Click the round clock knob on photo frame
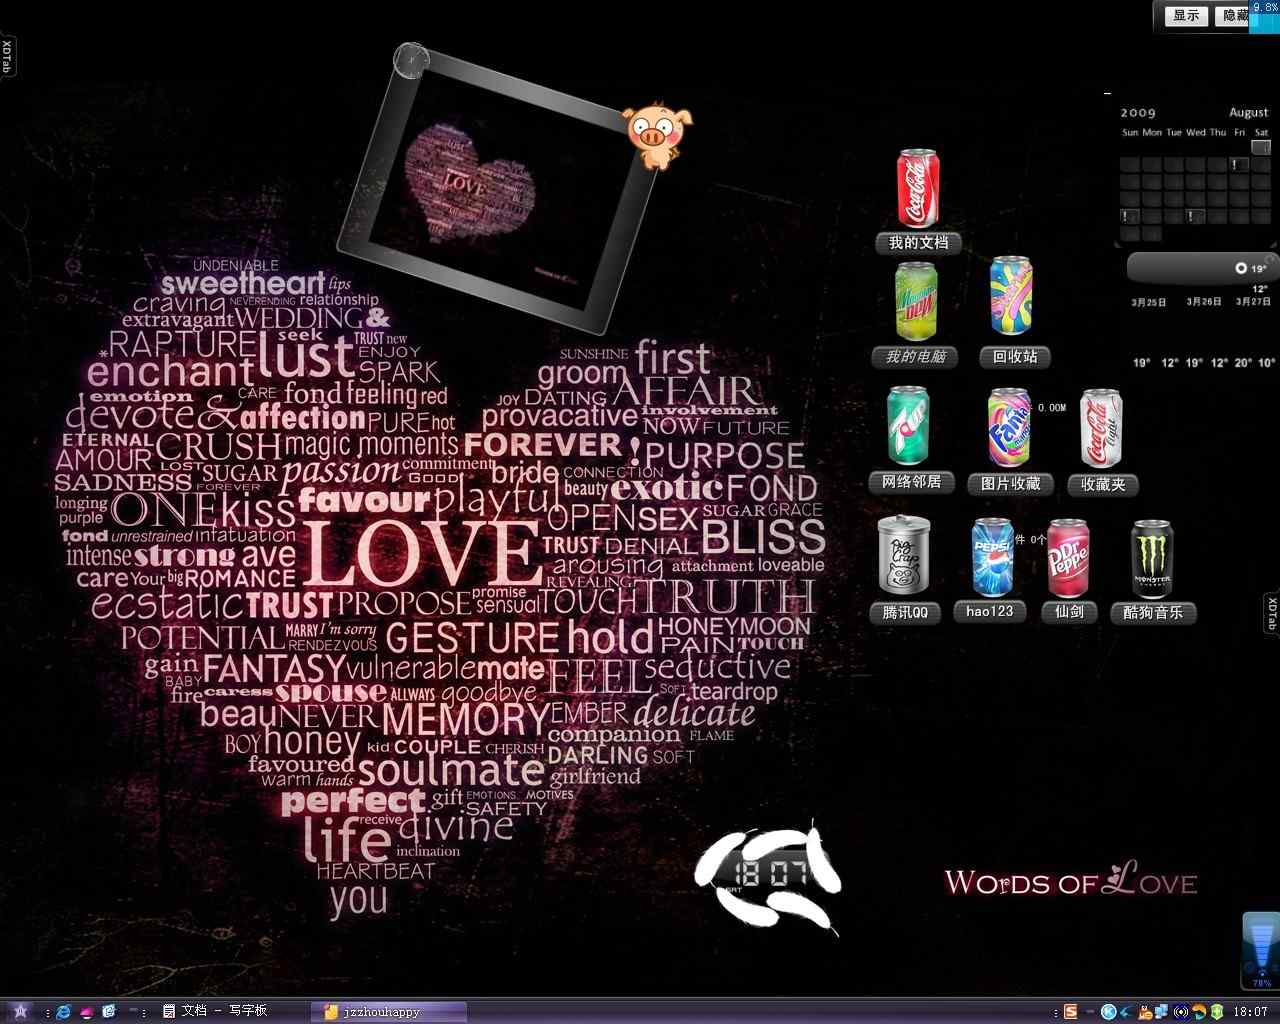 click(411, 61)
